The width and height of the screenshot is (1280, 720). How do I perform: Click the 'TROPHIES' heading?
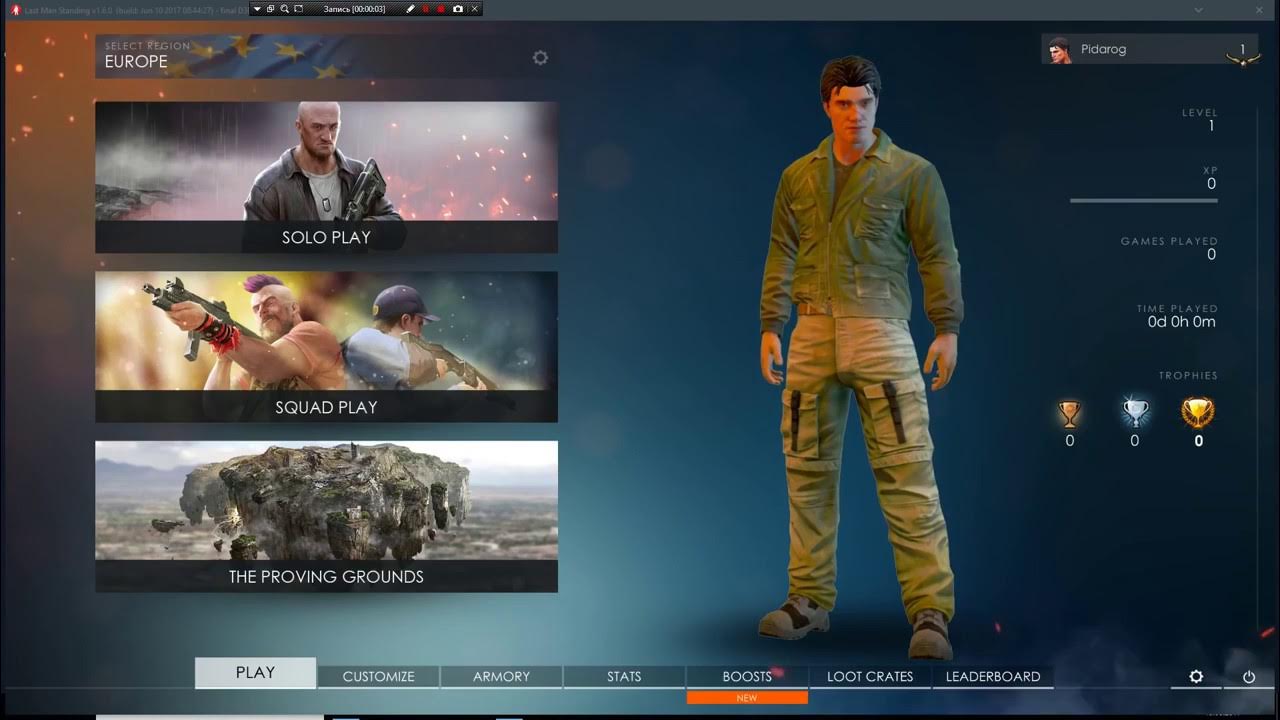pyautogui.click(x=1188, y=376)
